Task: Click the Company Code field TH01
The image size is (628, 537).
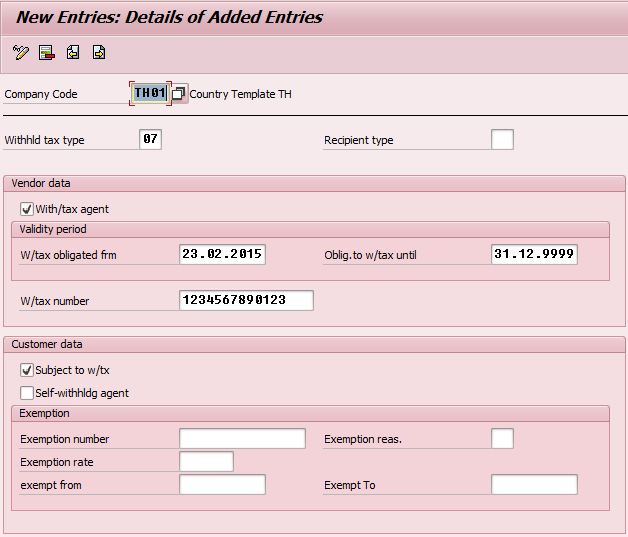Action: click(150, 93)
